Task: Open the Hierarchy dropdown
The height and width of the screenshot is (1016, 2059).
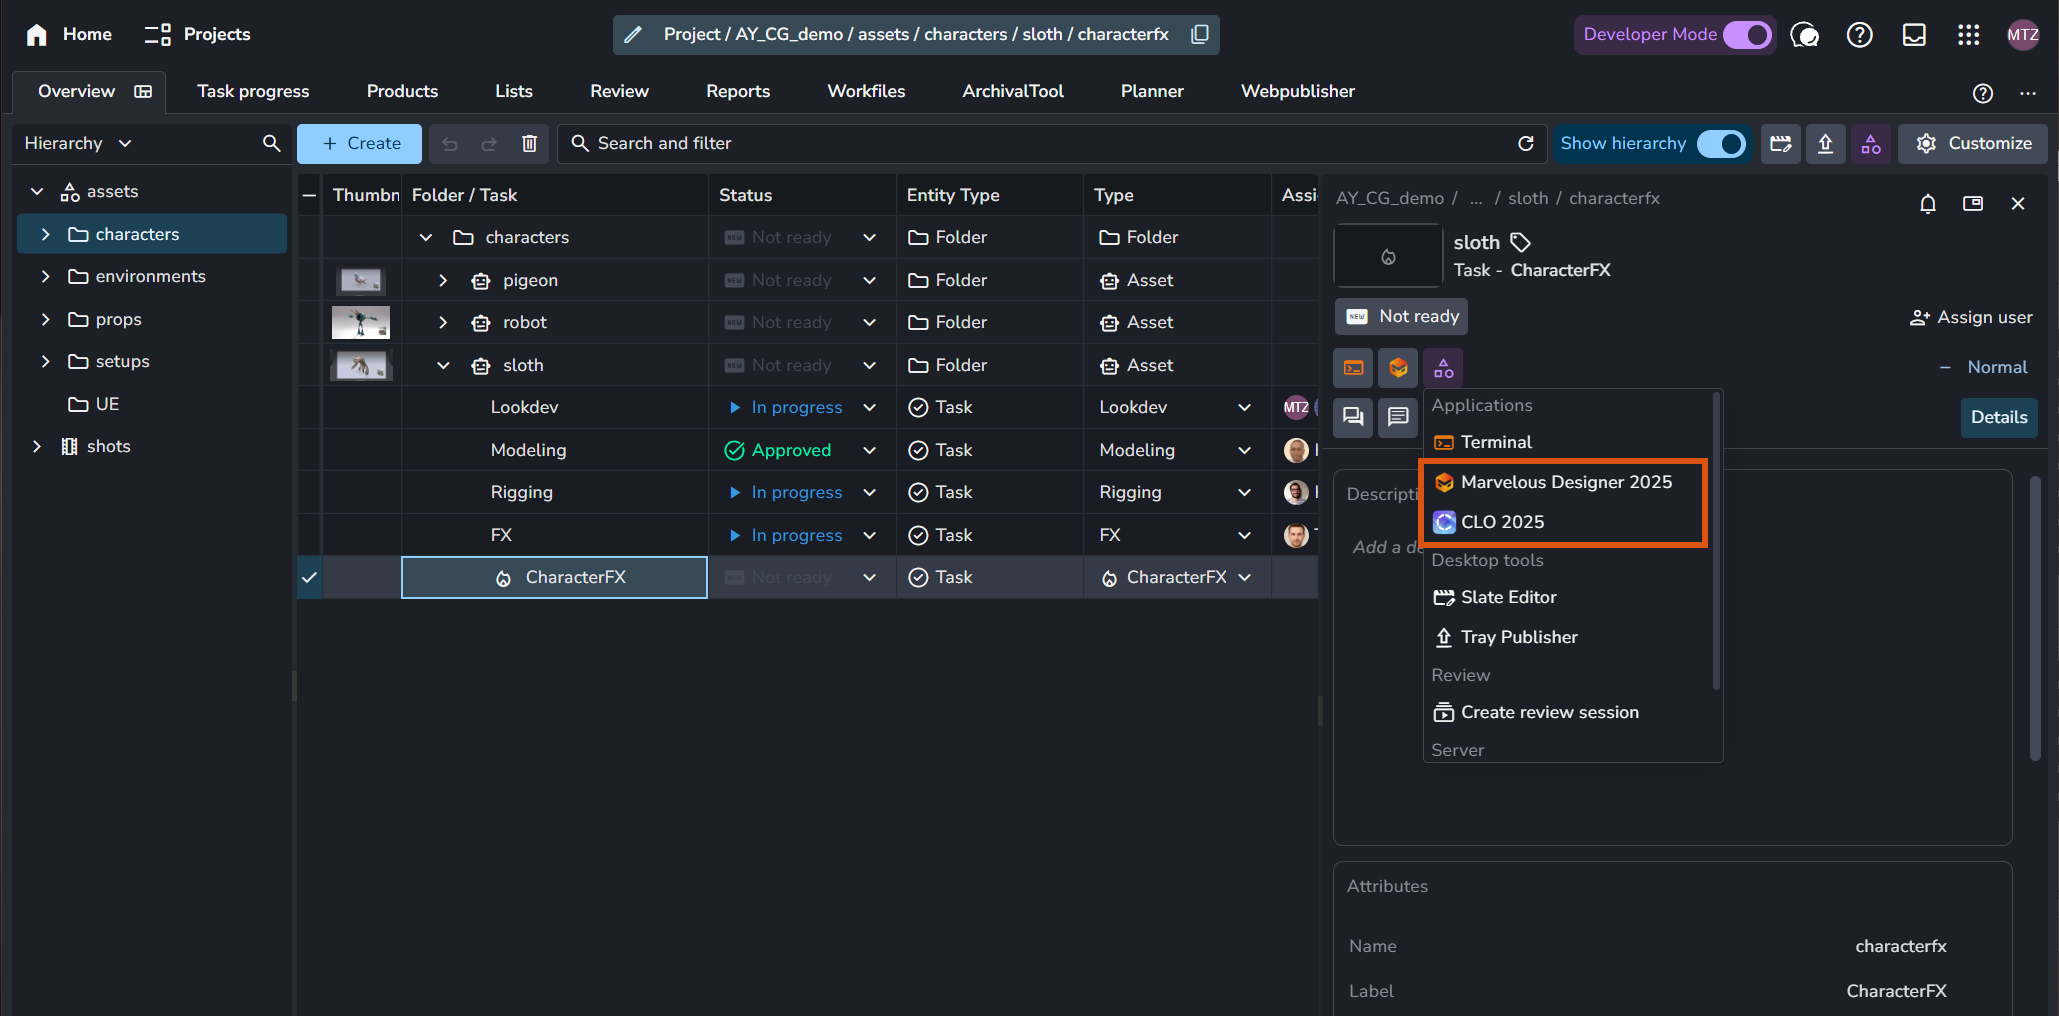Action: tap(79, 143)
